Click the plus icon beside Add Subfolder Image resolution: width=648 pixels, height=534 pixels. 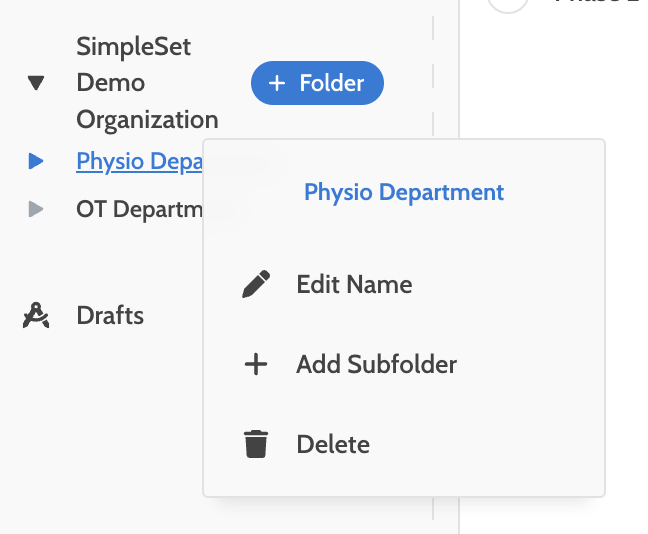[256, 365]
